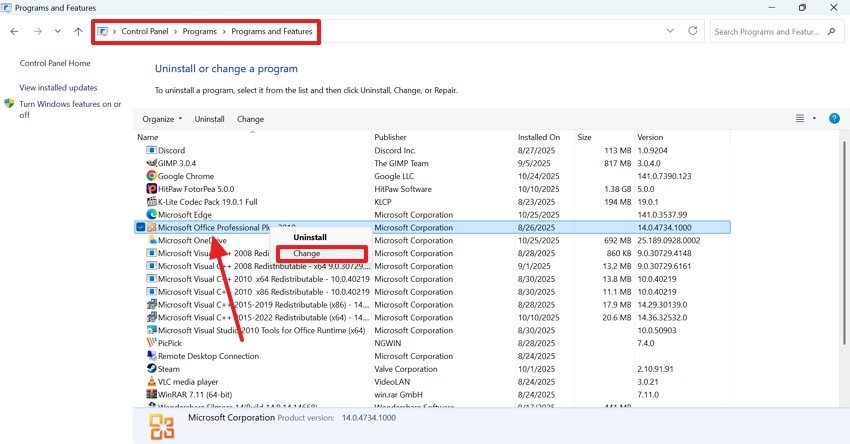The width and height of the screenshot is (850, 444).
Task: Expand the address bar history dropdown
Action: click(x=670, y=31)
